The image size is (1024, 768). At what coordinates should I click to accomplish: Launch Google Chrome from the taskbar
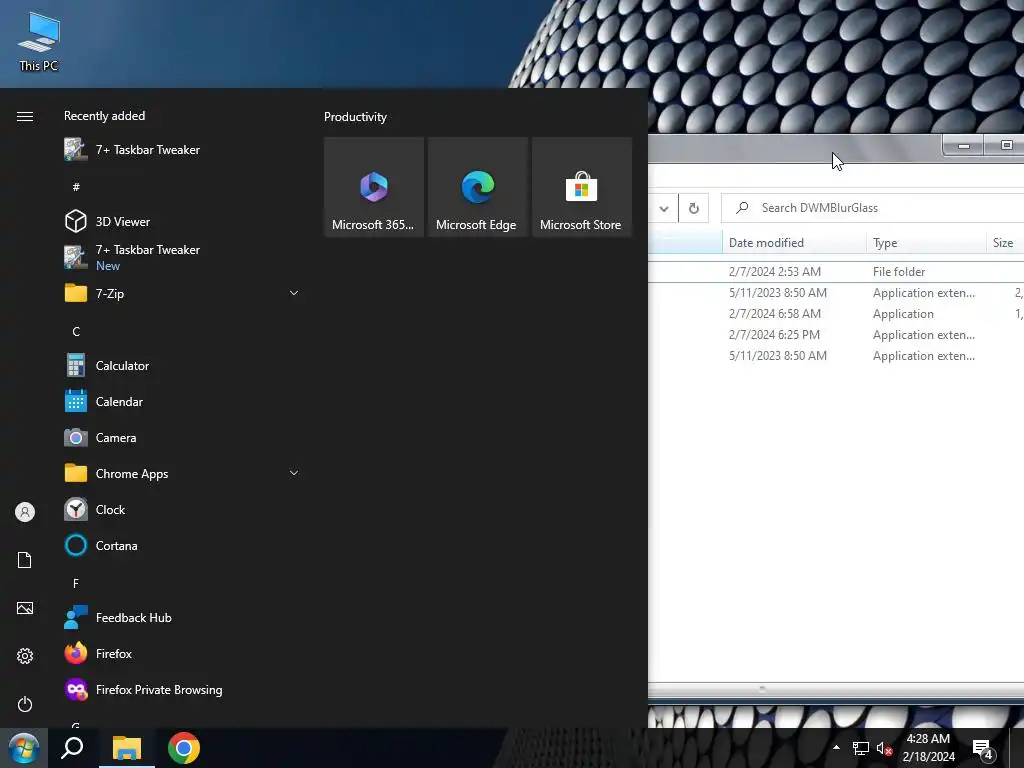pyautogui.click(x=184, y=748)
